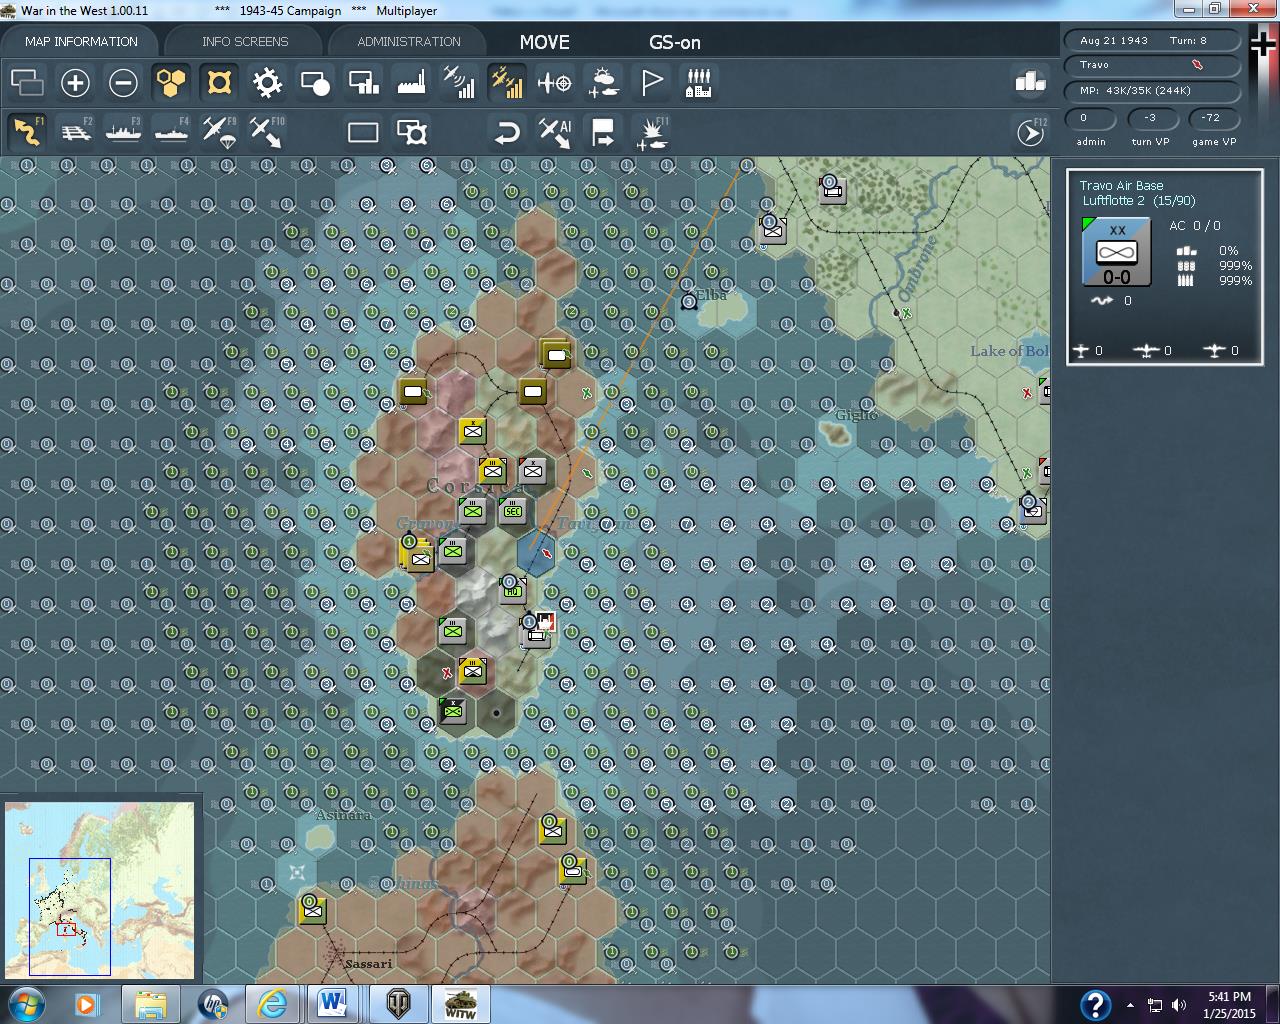Screen dimensions: 1280x1024
Task: Click the date and turn display
Action: click(1152, 41)
